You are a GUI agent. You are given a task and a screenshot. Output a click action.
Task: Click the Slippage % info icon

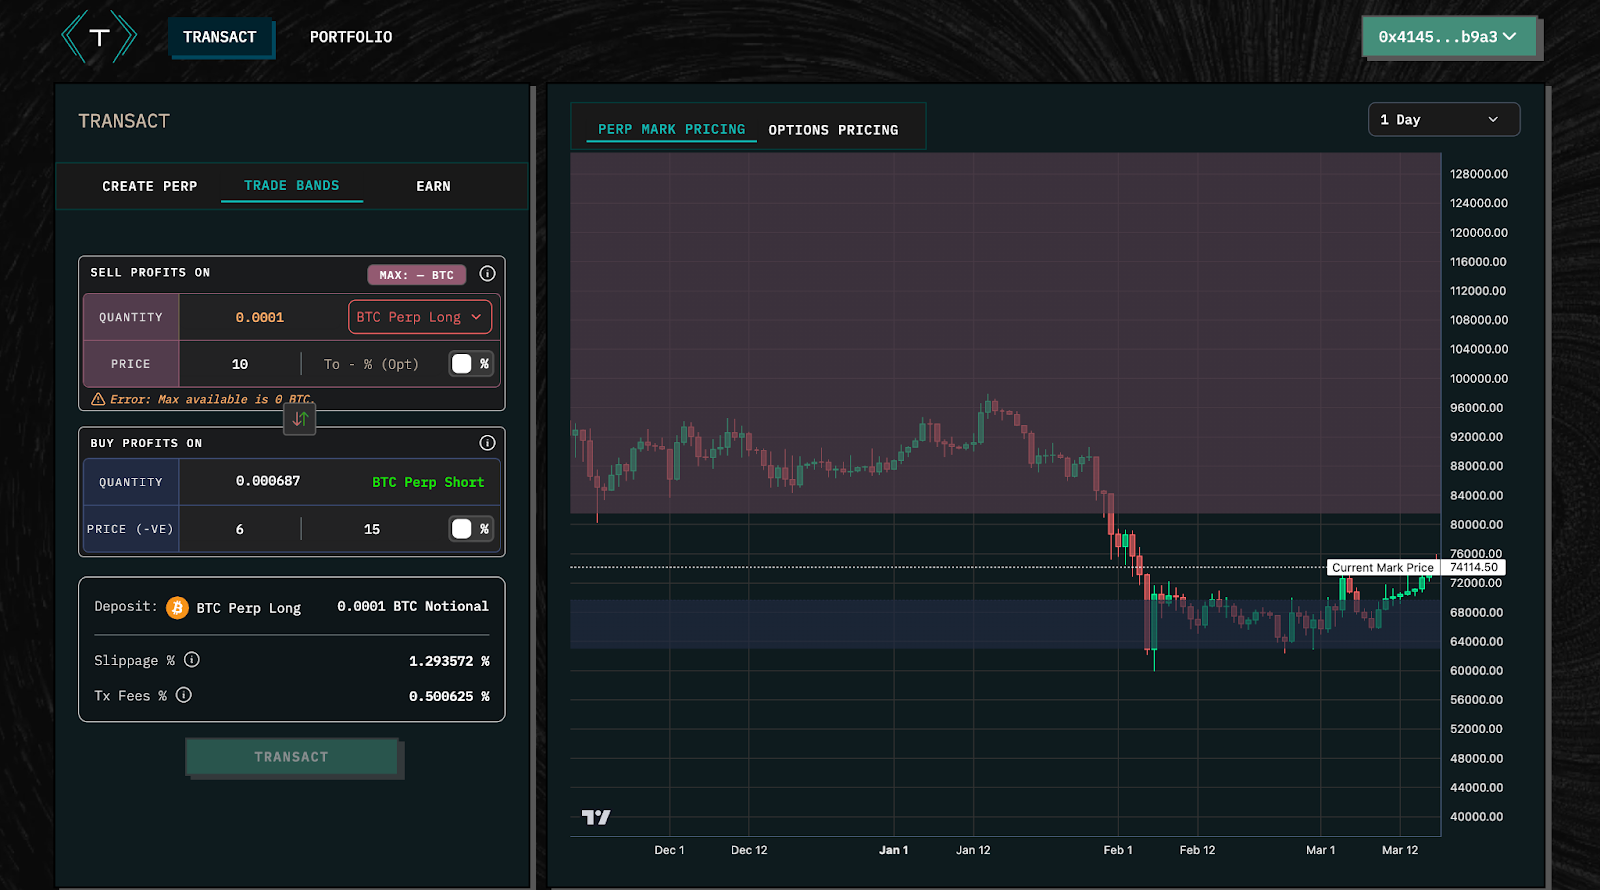192,660
